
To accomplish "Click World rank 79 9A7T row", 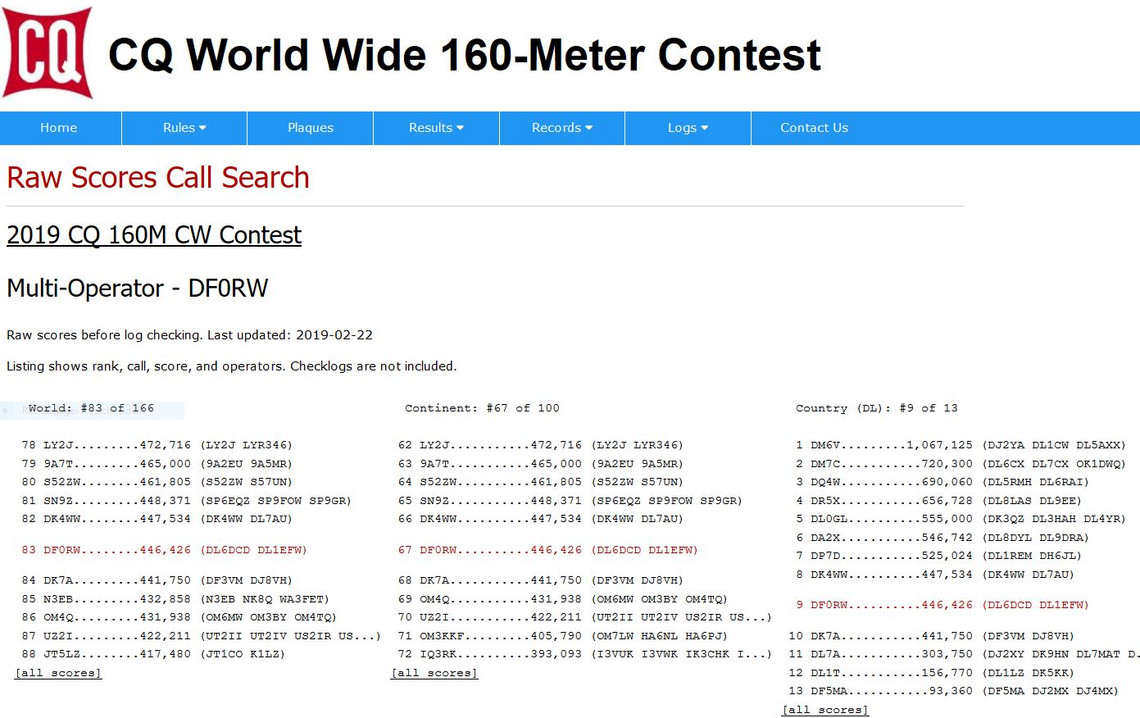I will [157, 464].
